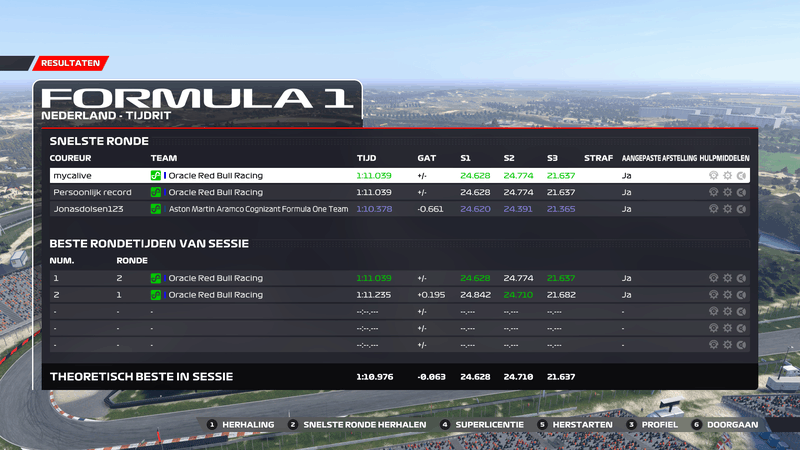Click BESTE RONDETIJDEN VAN SESSIE heading
800x450 pixels.
[x=149, y=244]
